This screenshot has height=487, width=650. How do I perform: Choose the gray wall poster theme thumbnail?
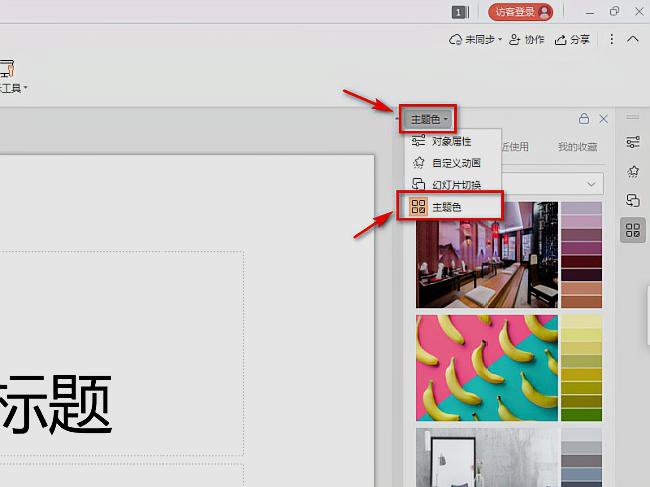point(487,458)
